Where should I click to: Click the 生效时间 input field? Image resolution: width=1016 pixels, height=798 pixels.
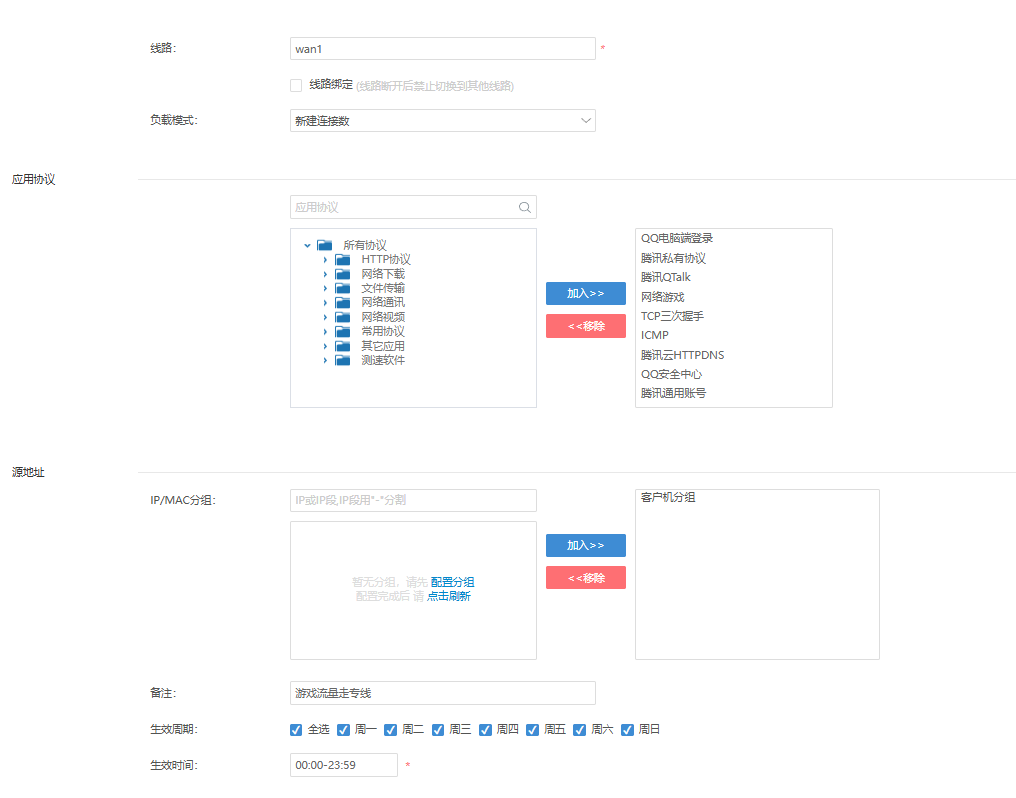tap(343, 765)
